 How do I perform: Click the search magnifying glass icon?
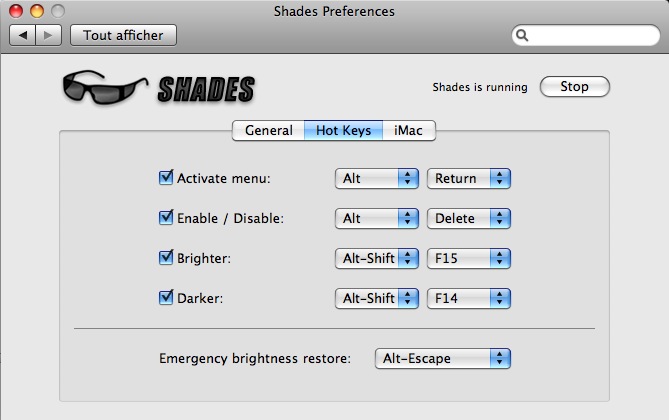pyautogui.click(x=523, y=36)
